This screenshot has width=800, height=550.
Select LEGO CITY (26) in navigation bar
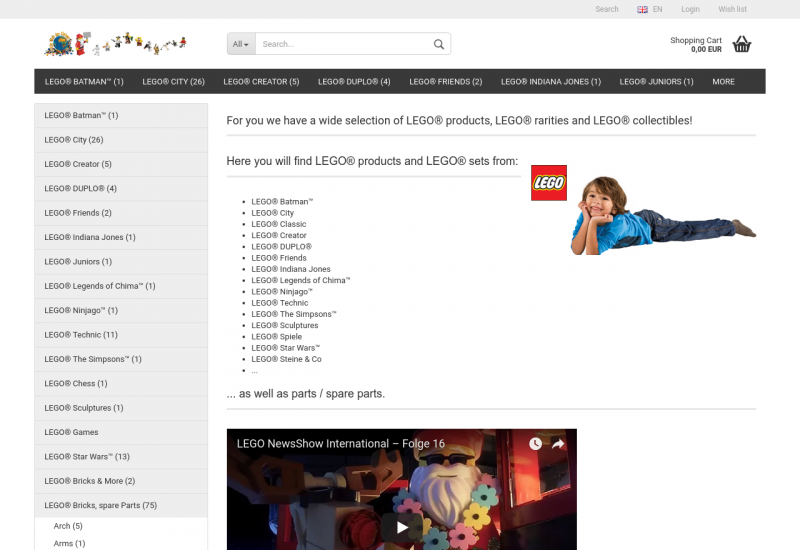tap(173, 82)
